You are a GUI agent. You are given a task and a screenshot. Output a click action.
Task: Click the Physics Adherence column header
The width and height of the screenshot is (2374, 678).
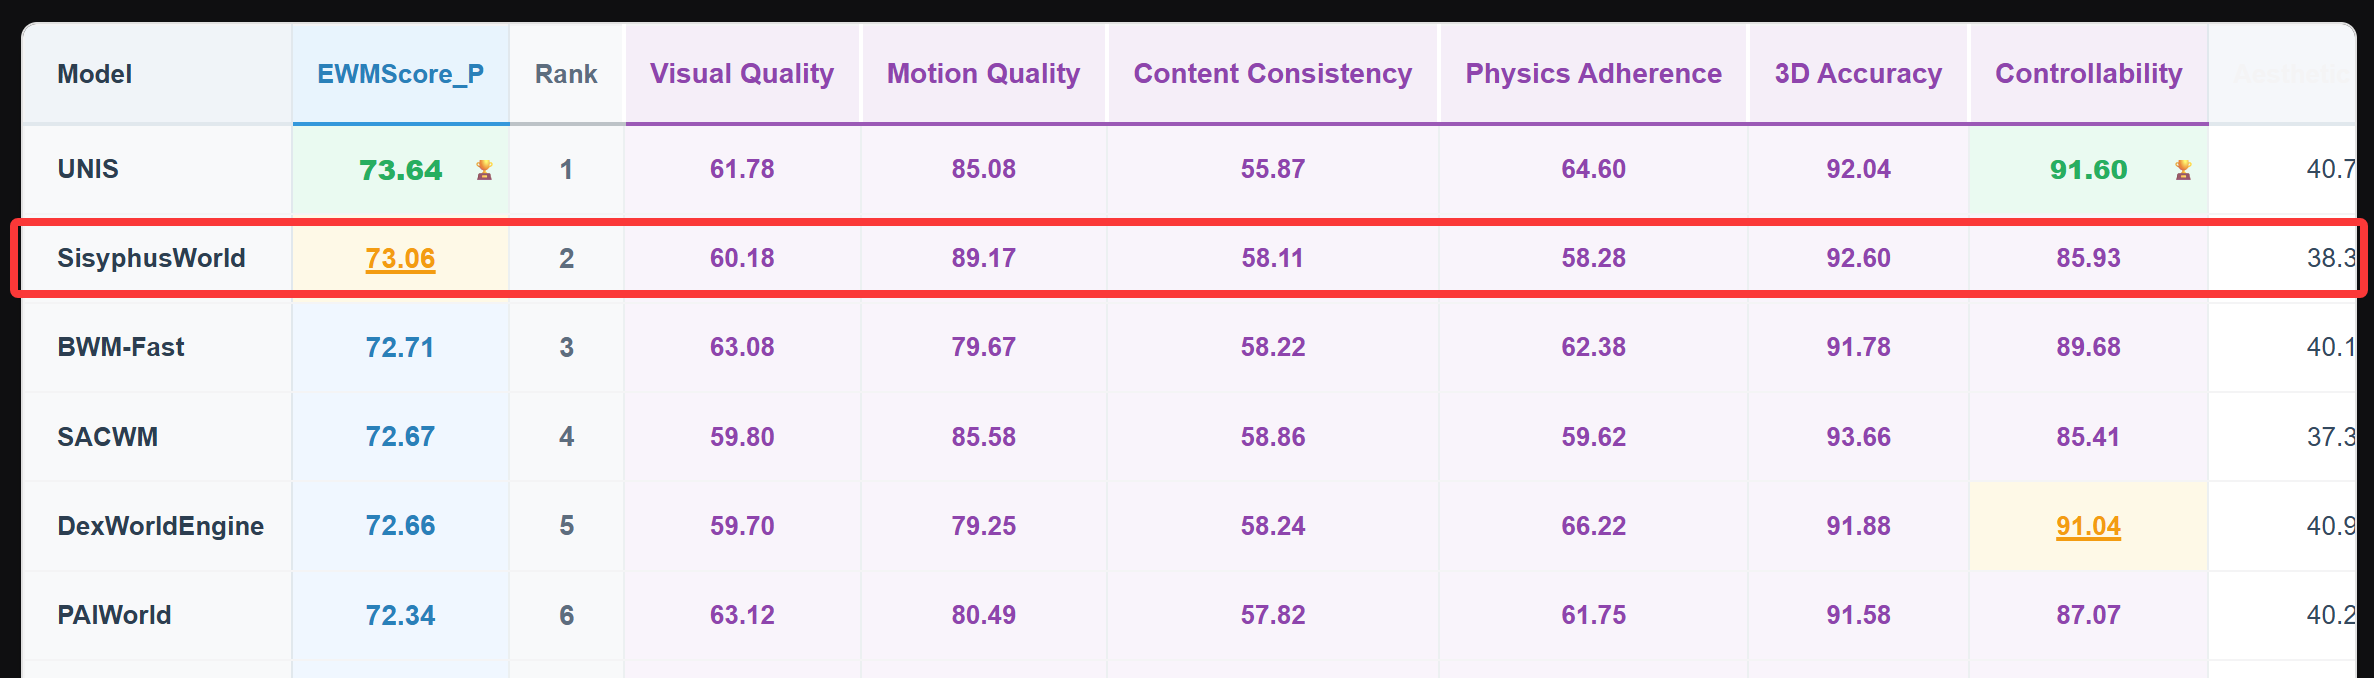[x=1594, y=74]
